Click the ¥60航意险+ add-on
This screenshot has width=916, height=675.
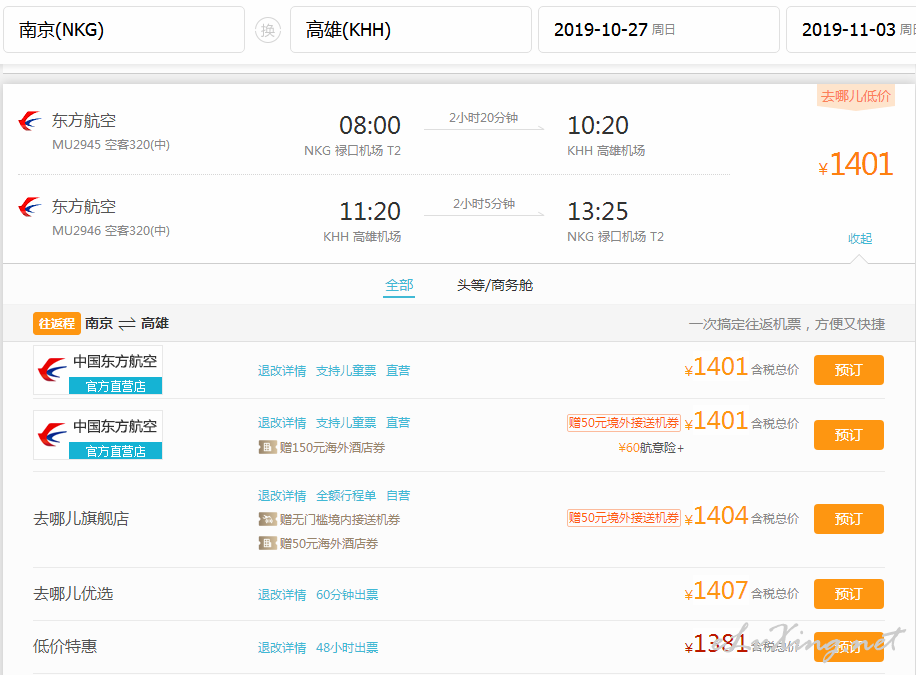[651, 448]
